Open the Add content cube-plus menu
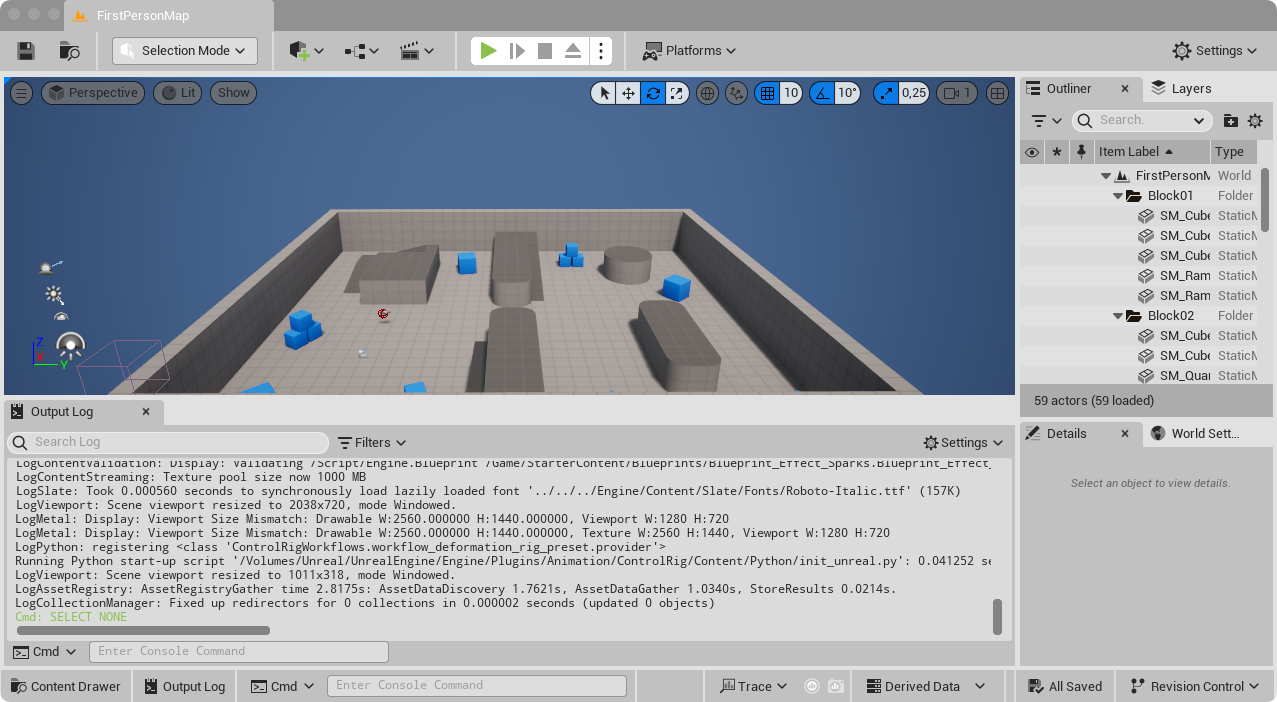Screen dimensions: 1277x702 [306, 51]
